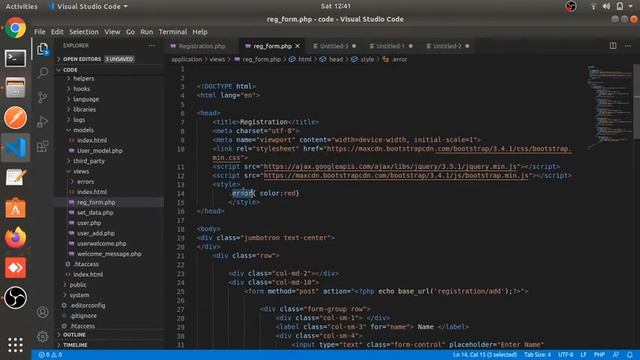
Task: Click the LF end of line setting
Action: pyautogui.click(x=583, y=355)
